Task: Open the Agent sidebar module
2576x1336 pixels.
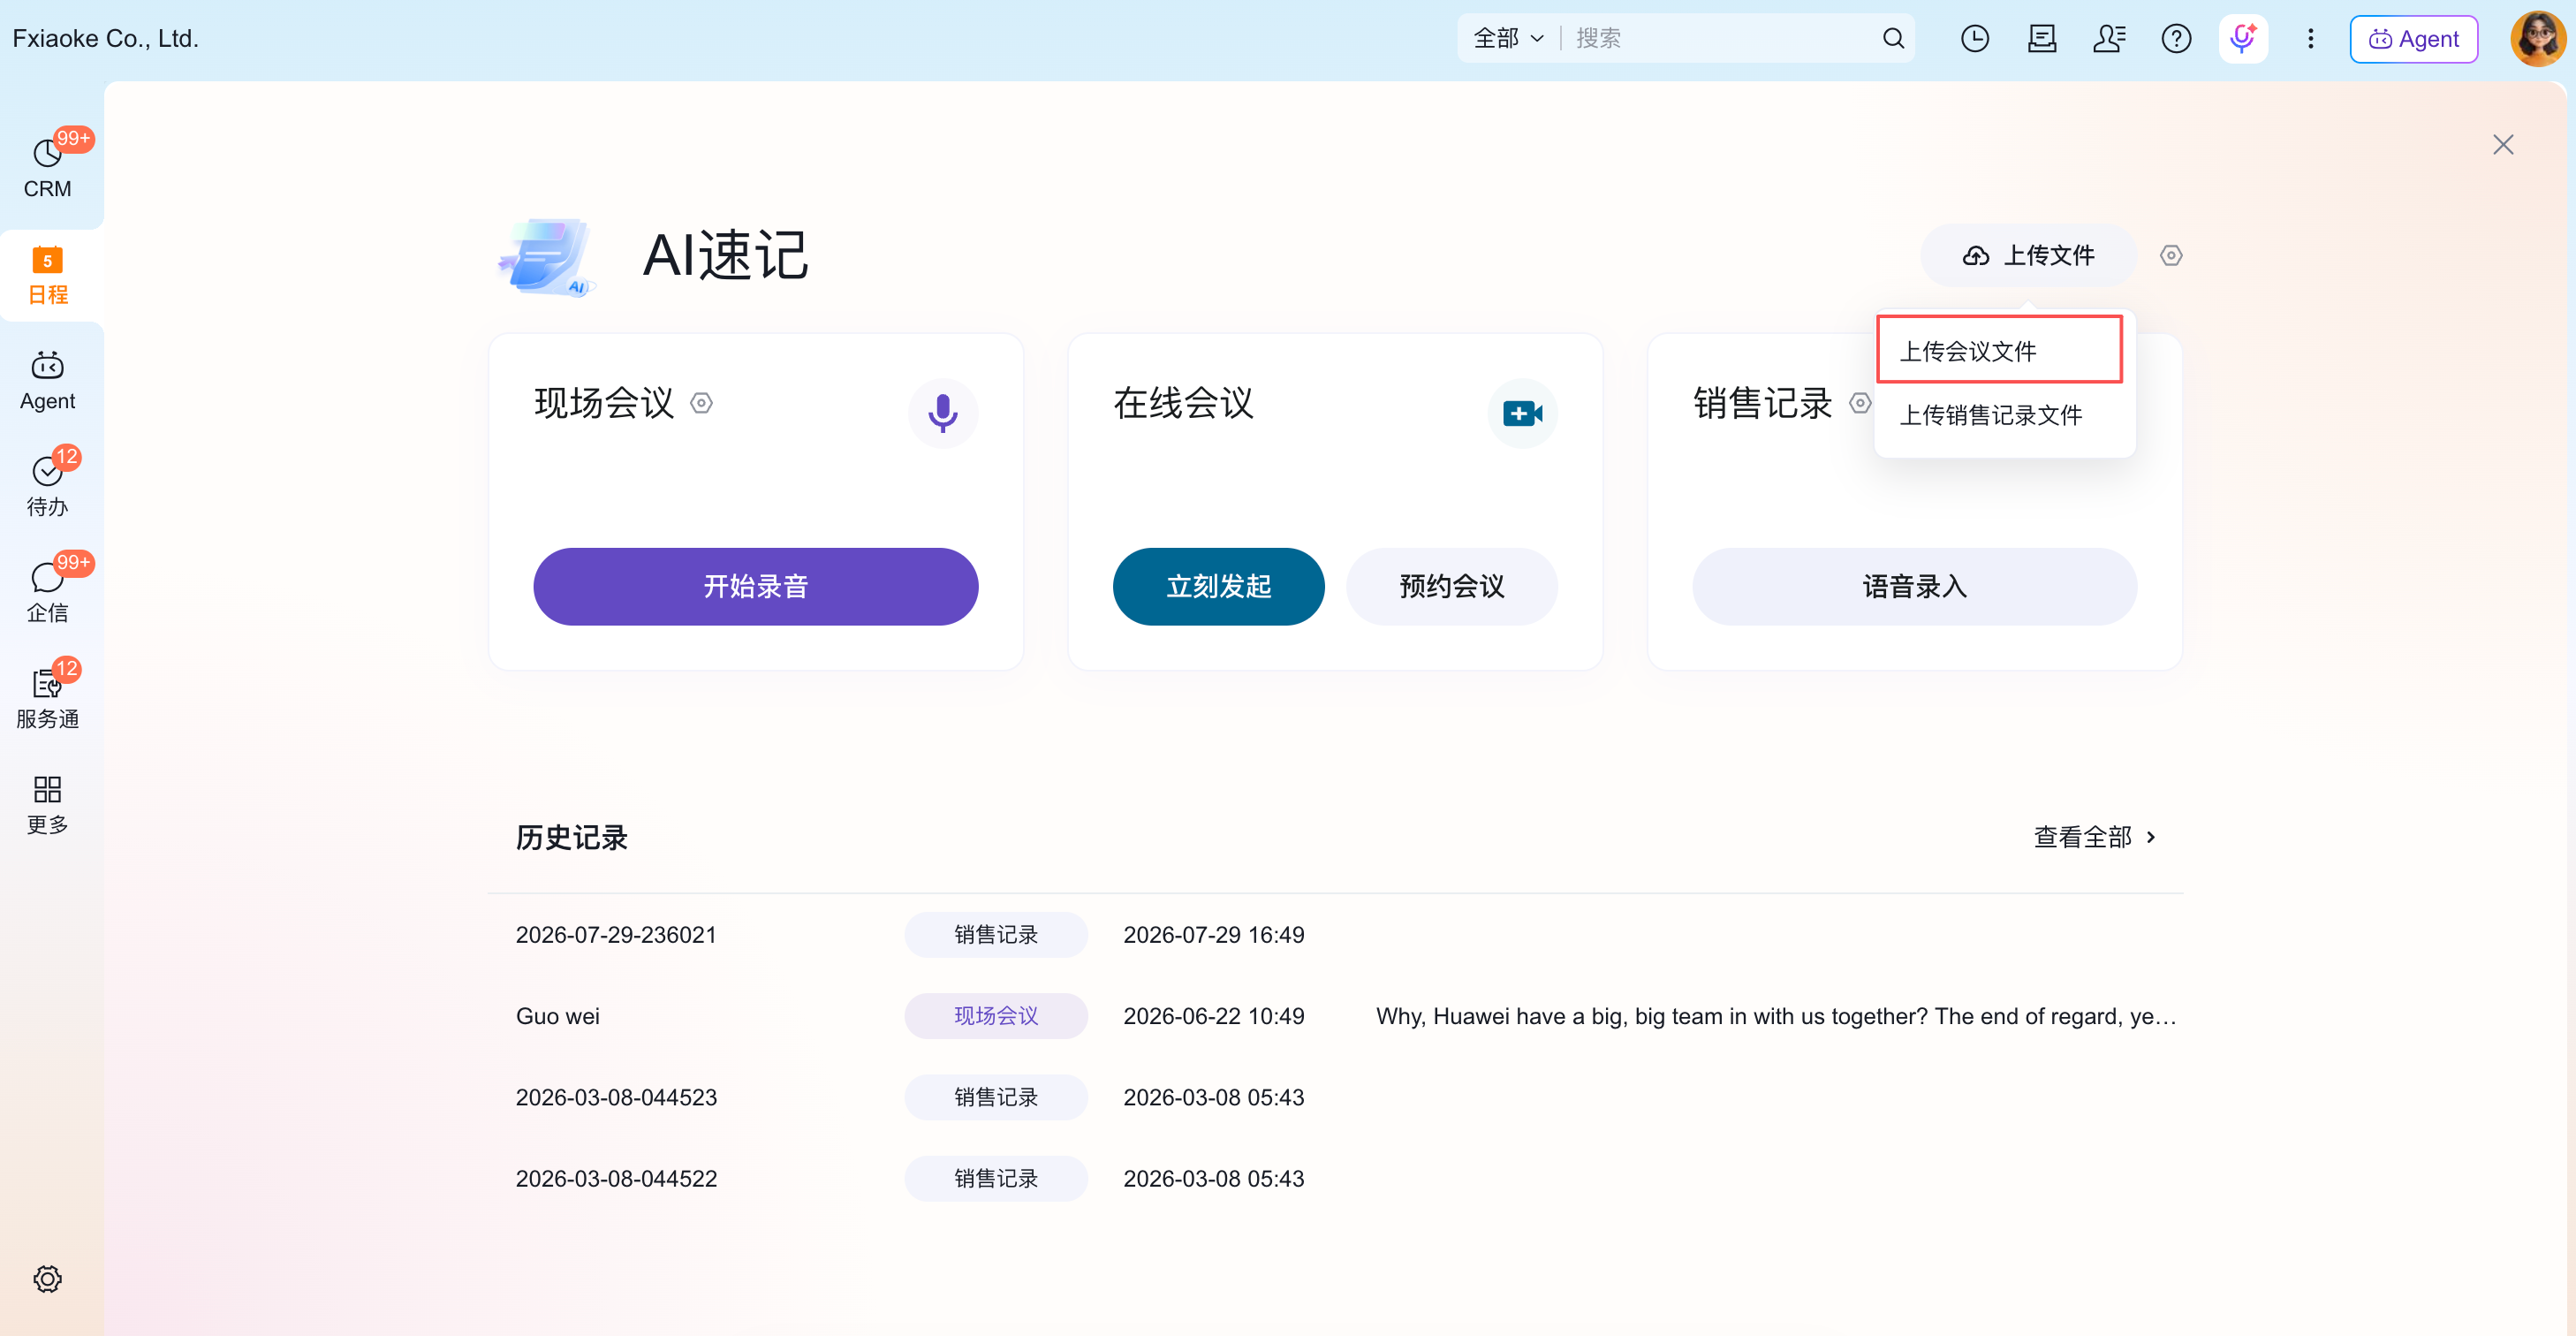Action: (x=48, y=381)
